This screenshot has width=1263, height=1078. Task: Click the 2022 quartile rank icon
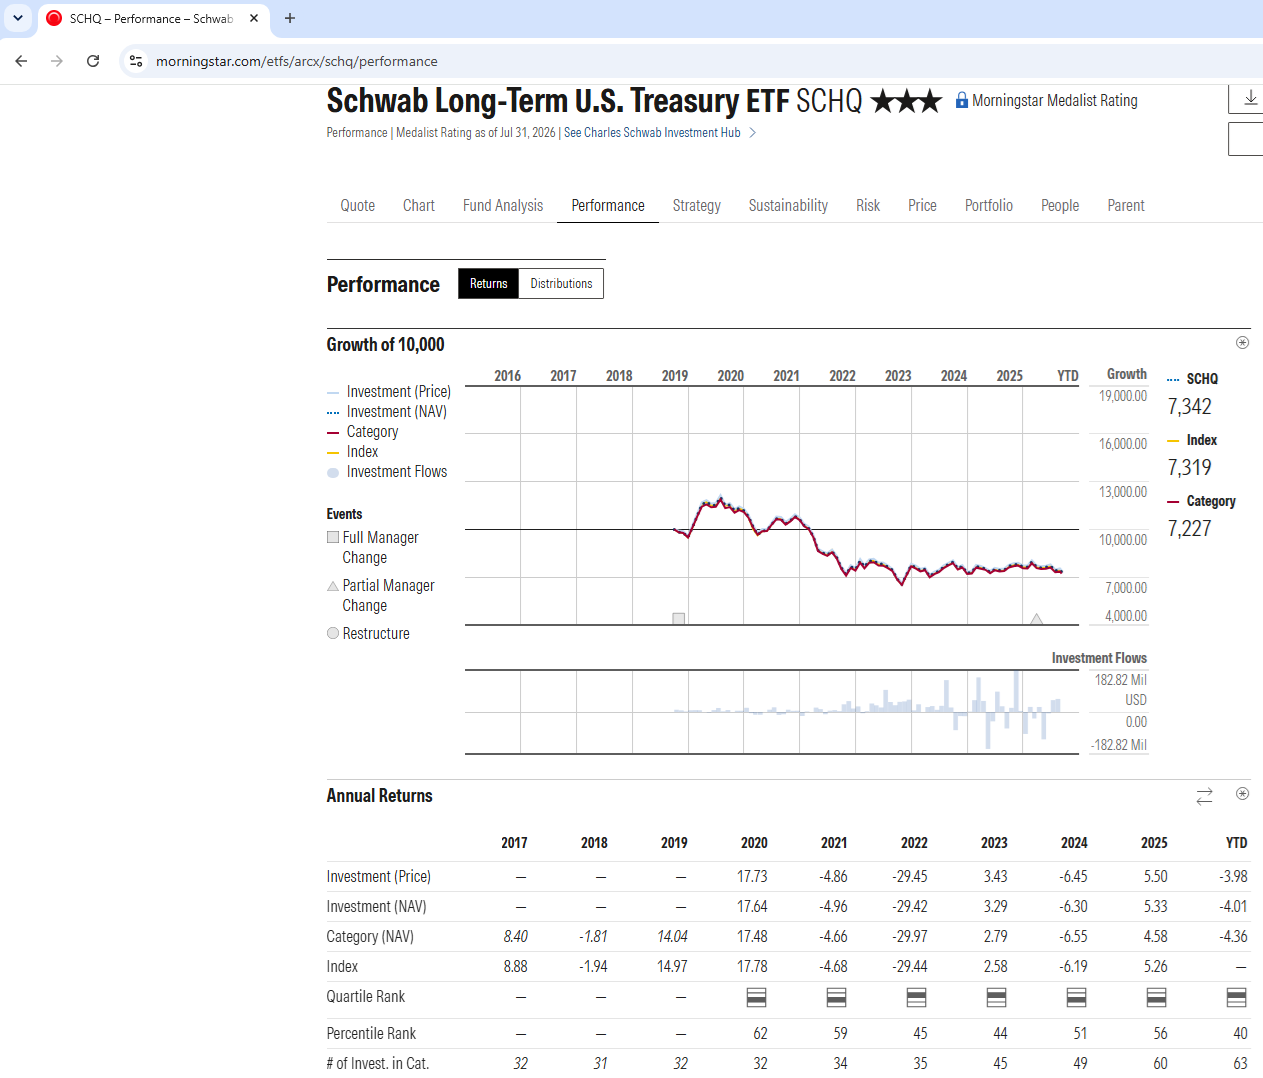coord(916,997)
